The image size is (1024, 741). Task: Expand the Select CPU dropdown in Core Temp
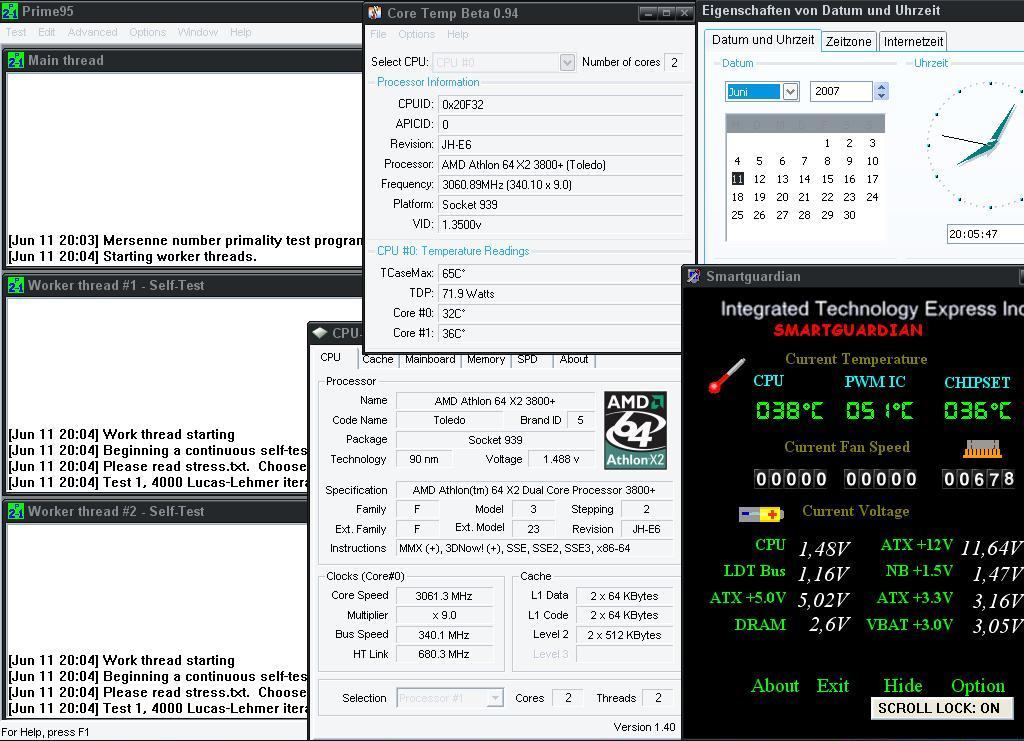[567, 62]
